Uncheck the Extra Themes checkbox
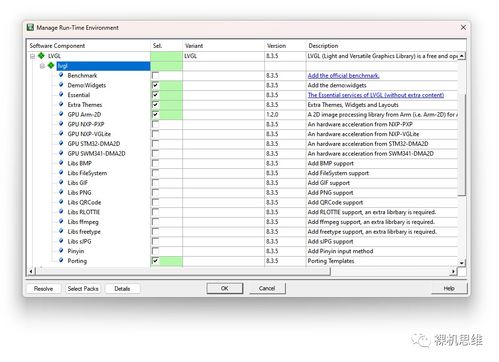Screen dimensions: 499x362 click(x=155, y=105)
